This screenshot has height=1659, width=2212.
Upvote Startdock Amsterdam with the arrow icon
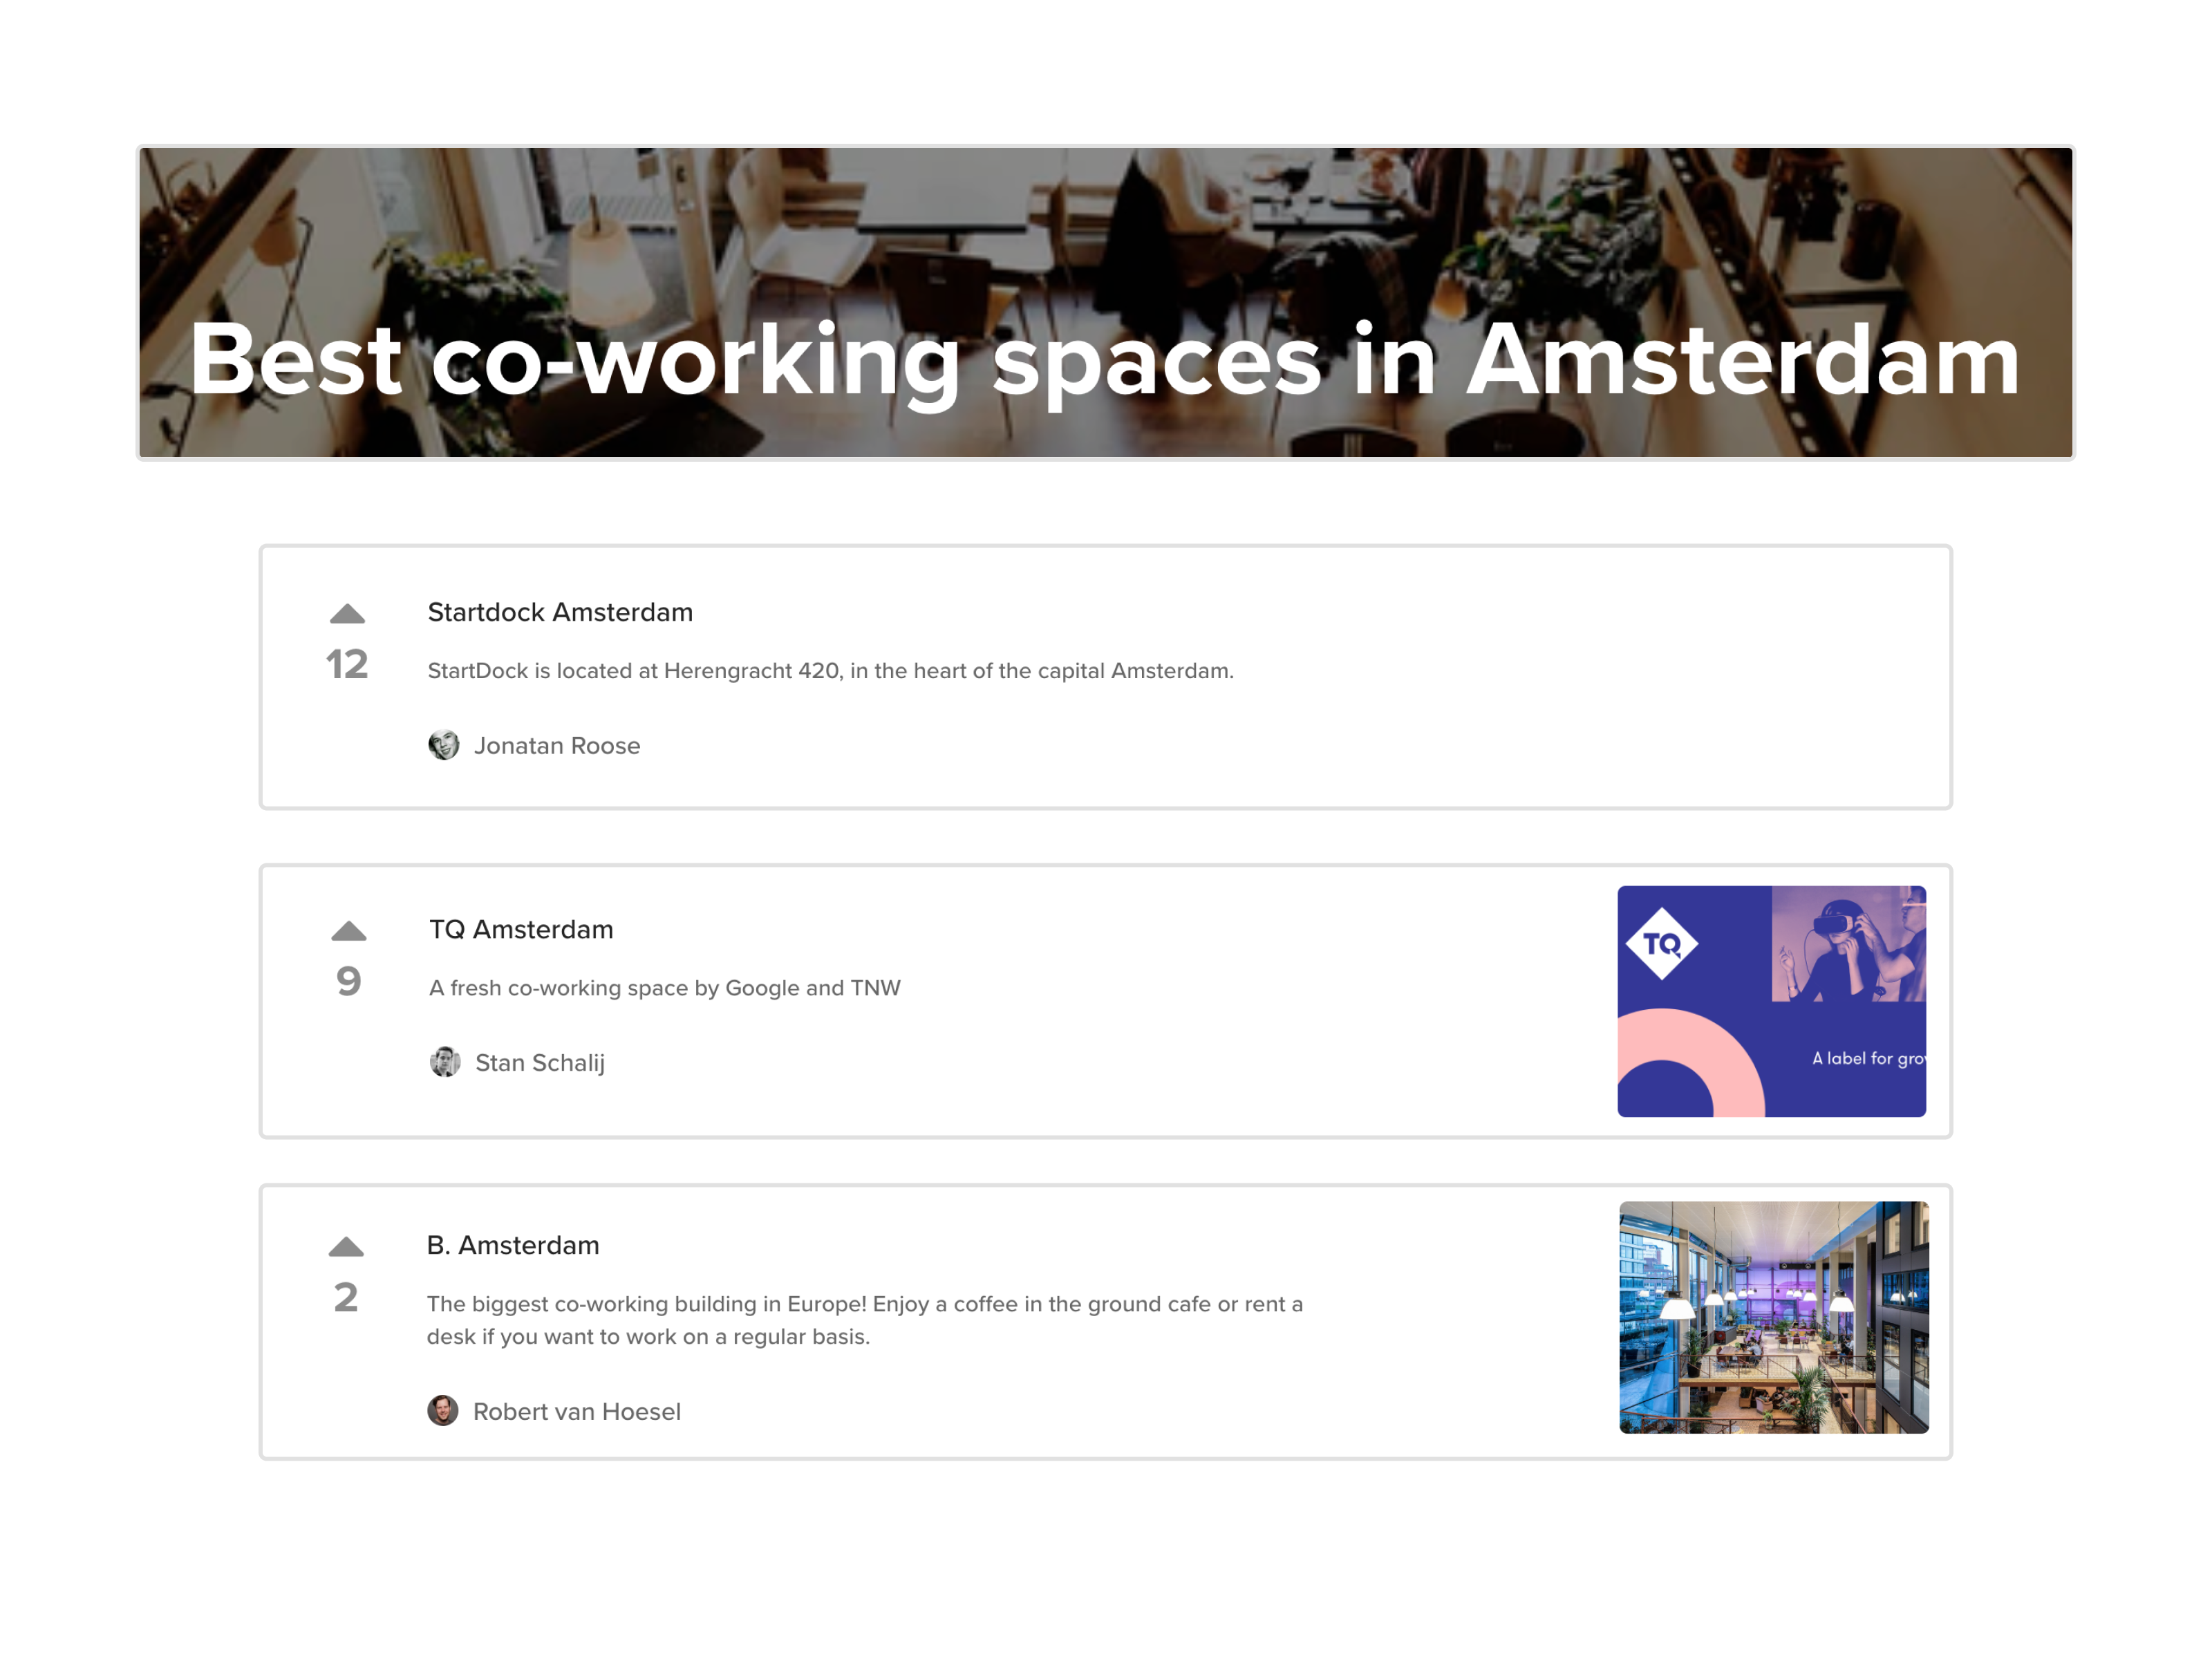(x=347, y=614)
